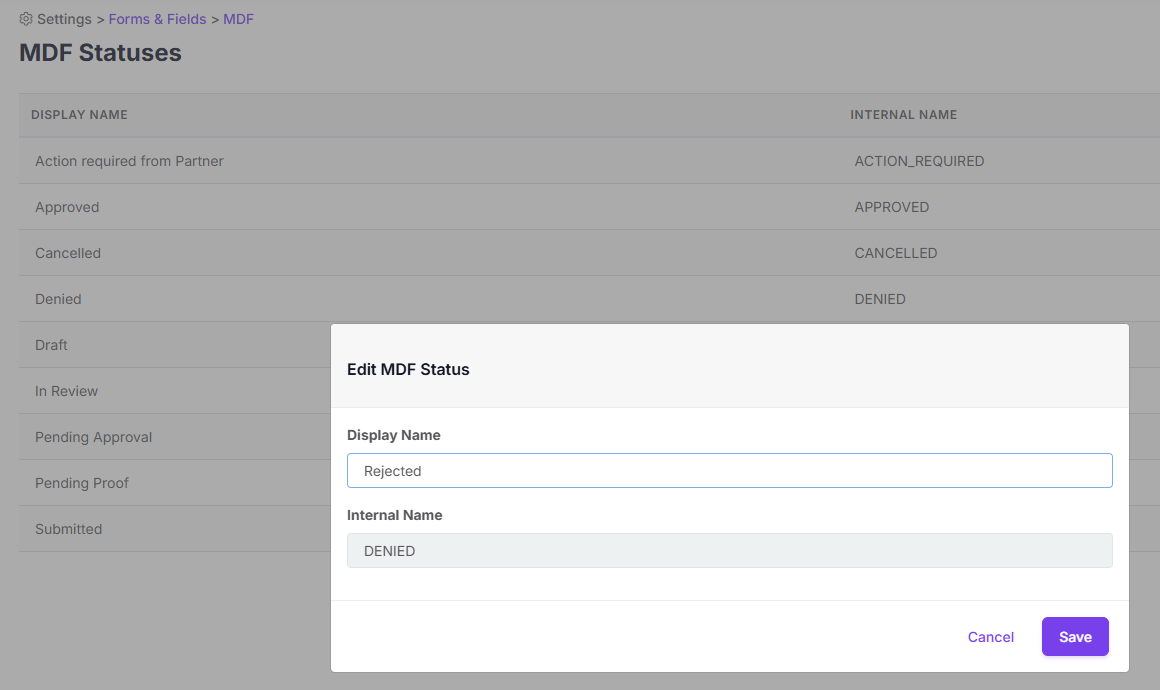Click the Display Name field label

click(394, 435)
